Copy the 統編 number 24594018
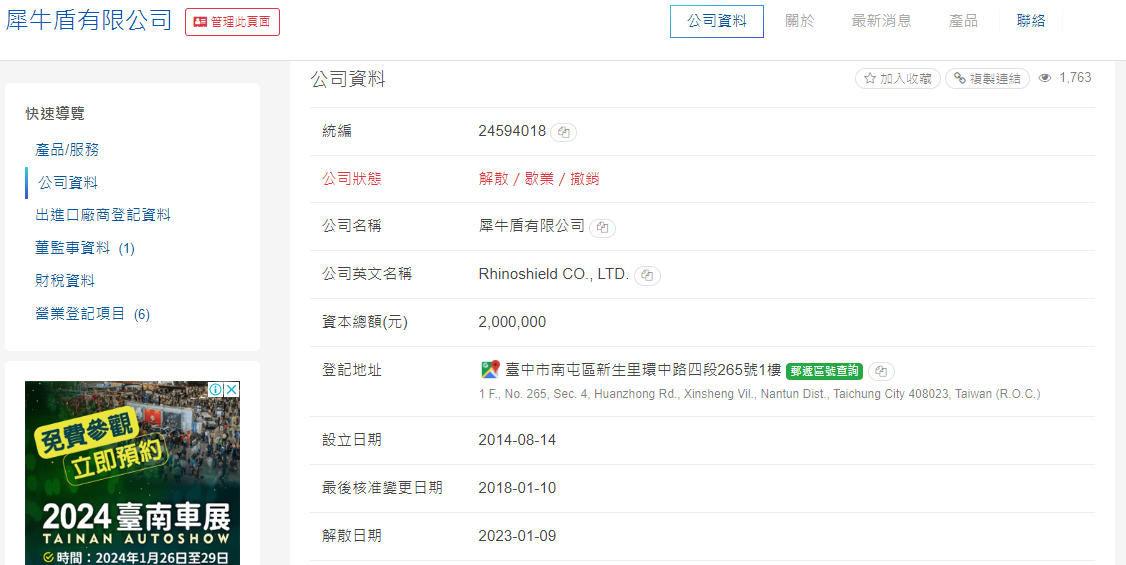The width and height of the screenshot is (1126, 565). click(564, 132)
